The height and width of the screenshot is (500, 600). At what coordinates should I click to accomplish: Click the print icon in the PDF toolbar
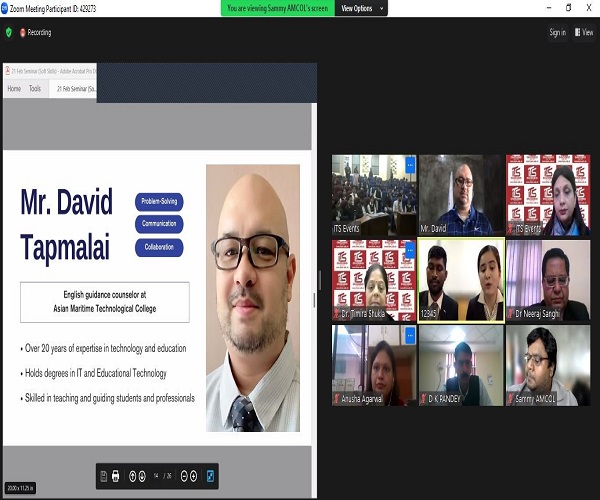pyautogui.click(x=116, y=476)
